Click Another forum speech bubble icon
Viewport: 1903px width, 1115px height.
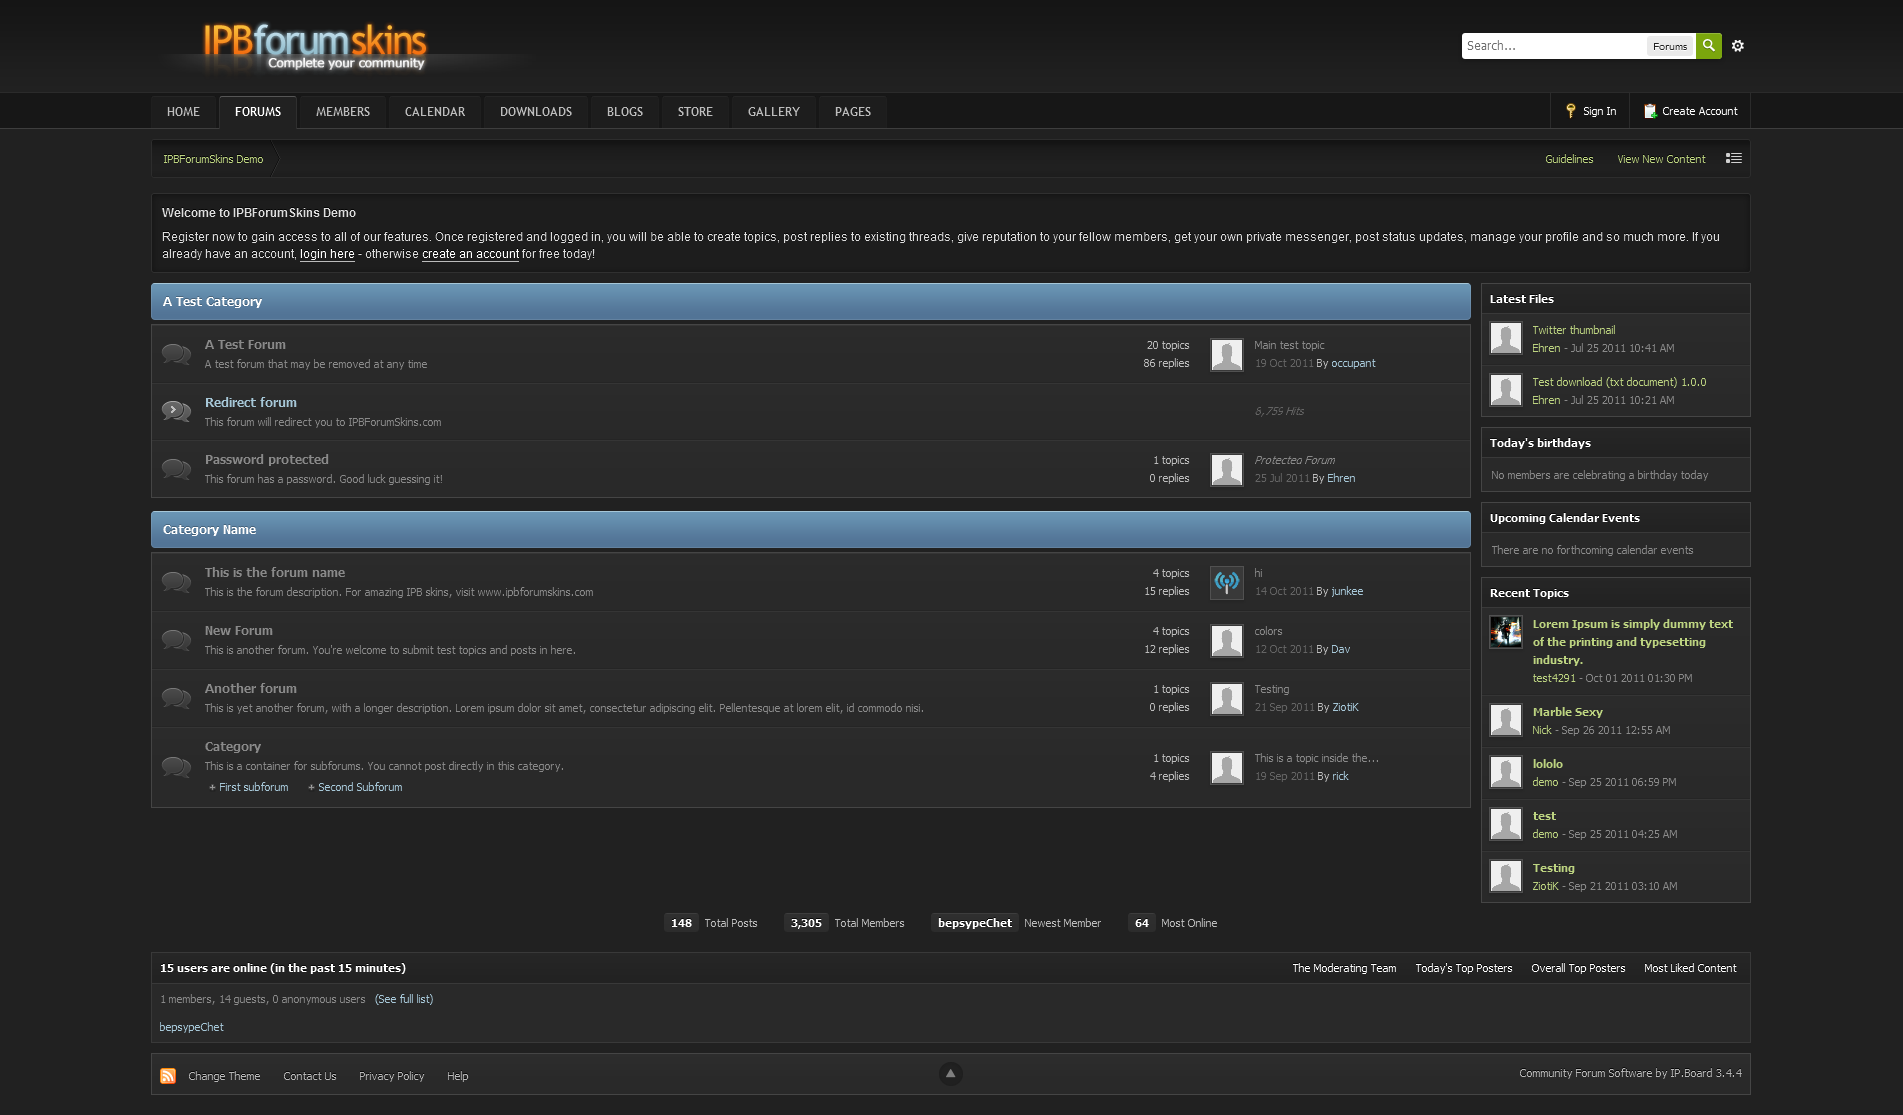coord(176,698)
